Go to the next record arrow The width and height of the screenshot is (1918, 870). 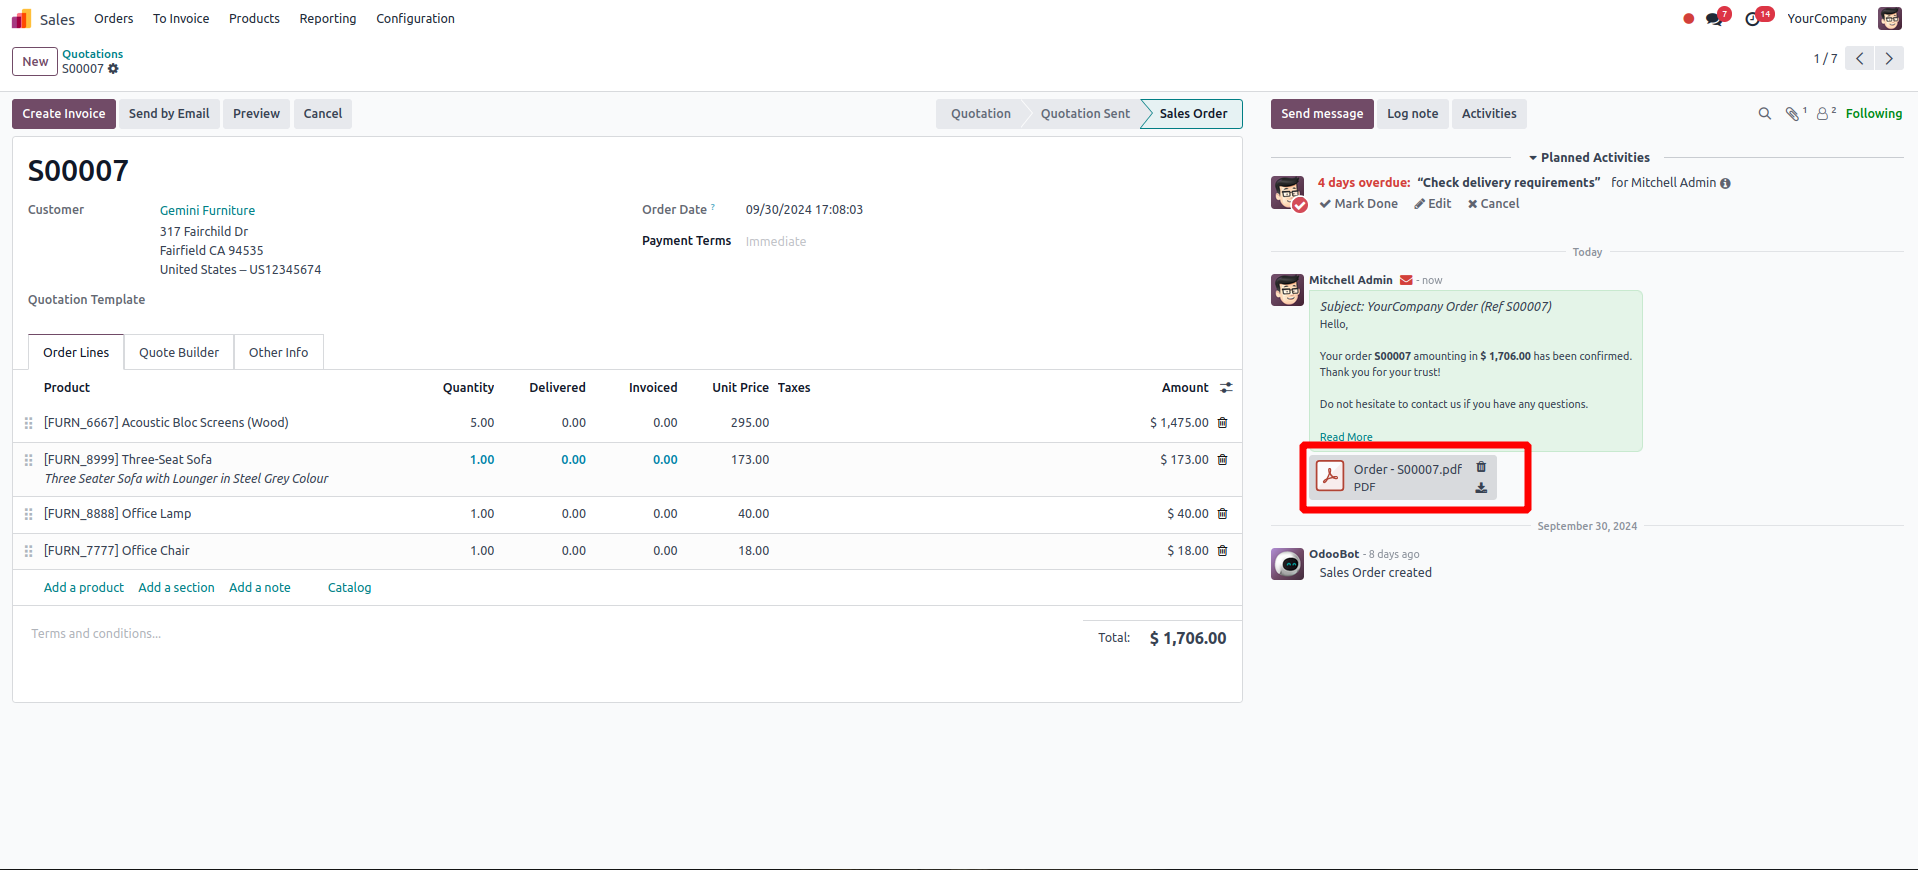pyautogui.click(x=1889, y=59)
